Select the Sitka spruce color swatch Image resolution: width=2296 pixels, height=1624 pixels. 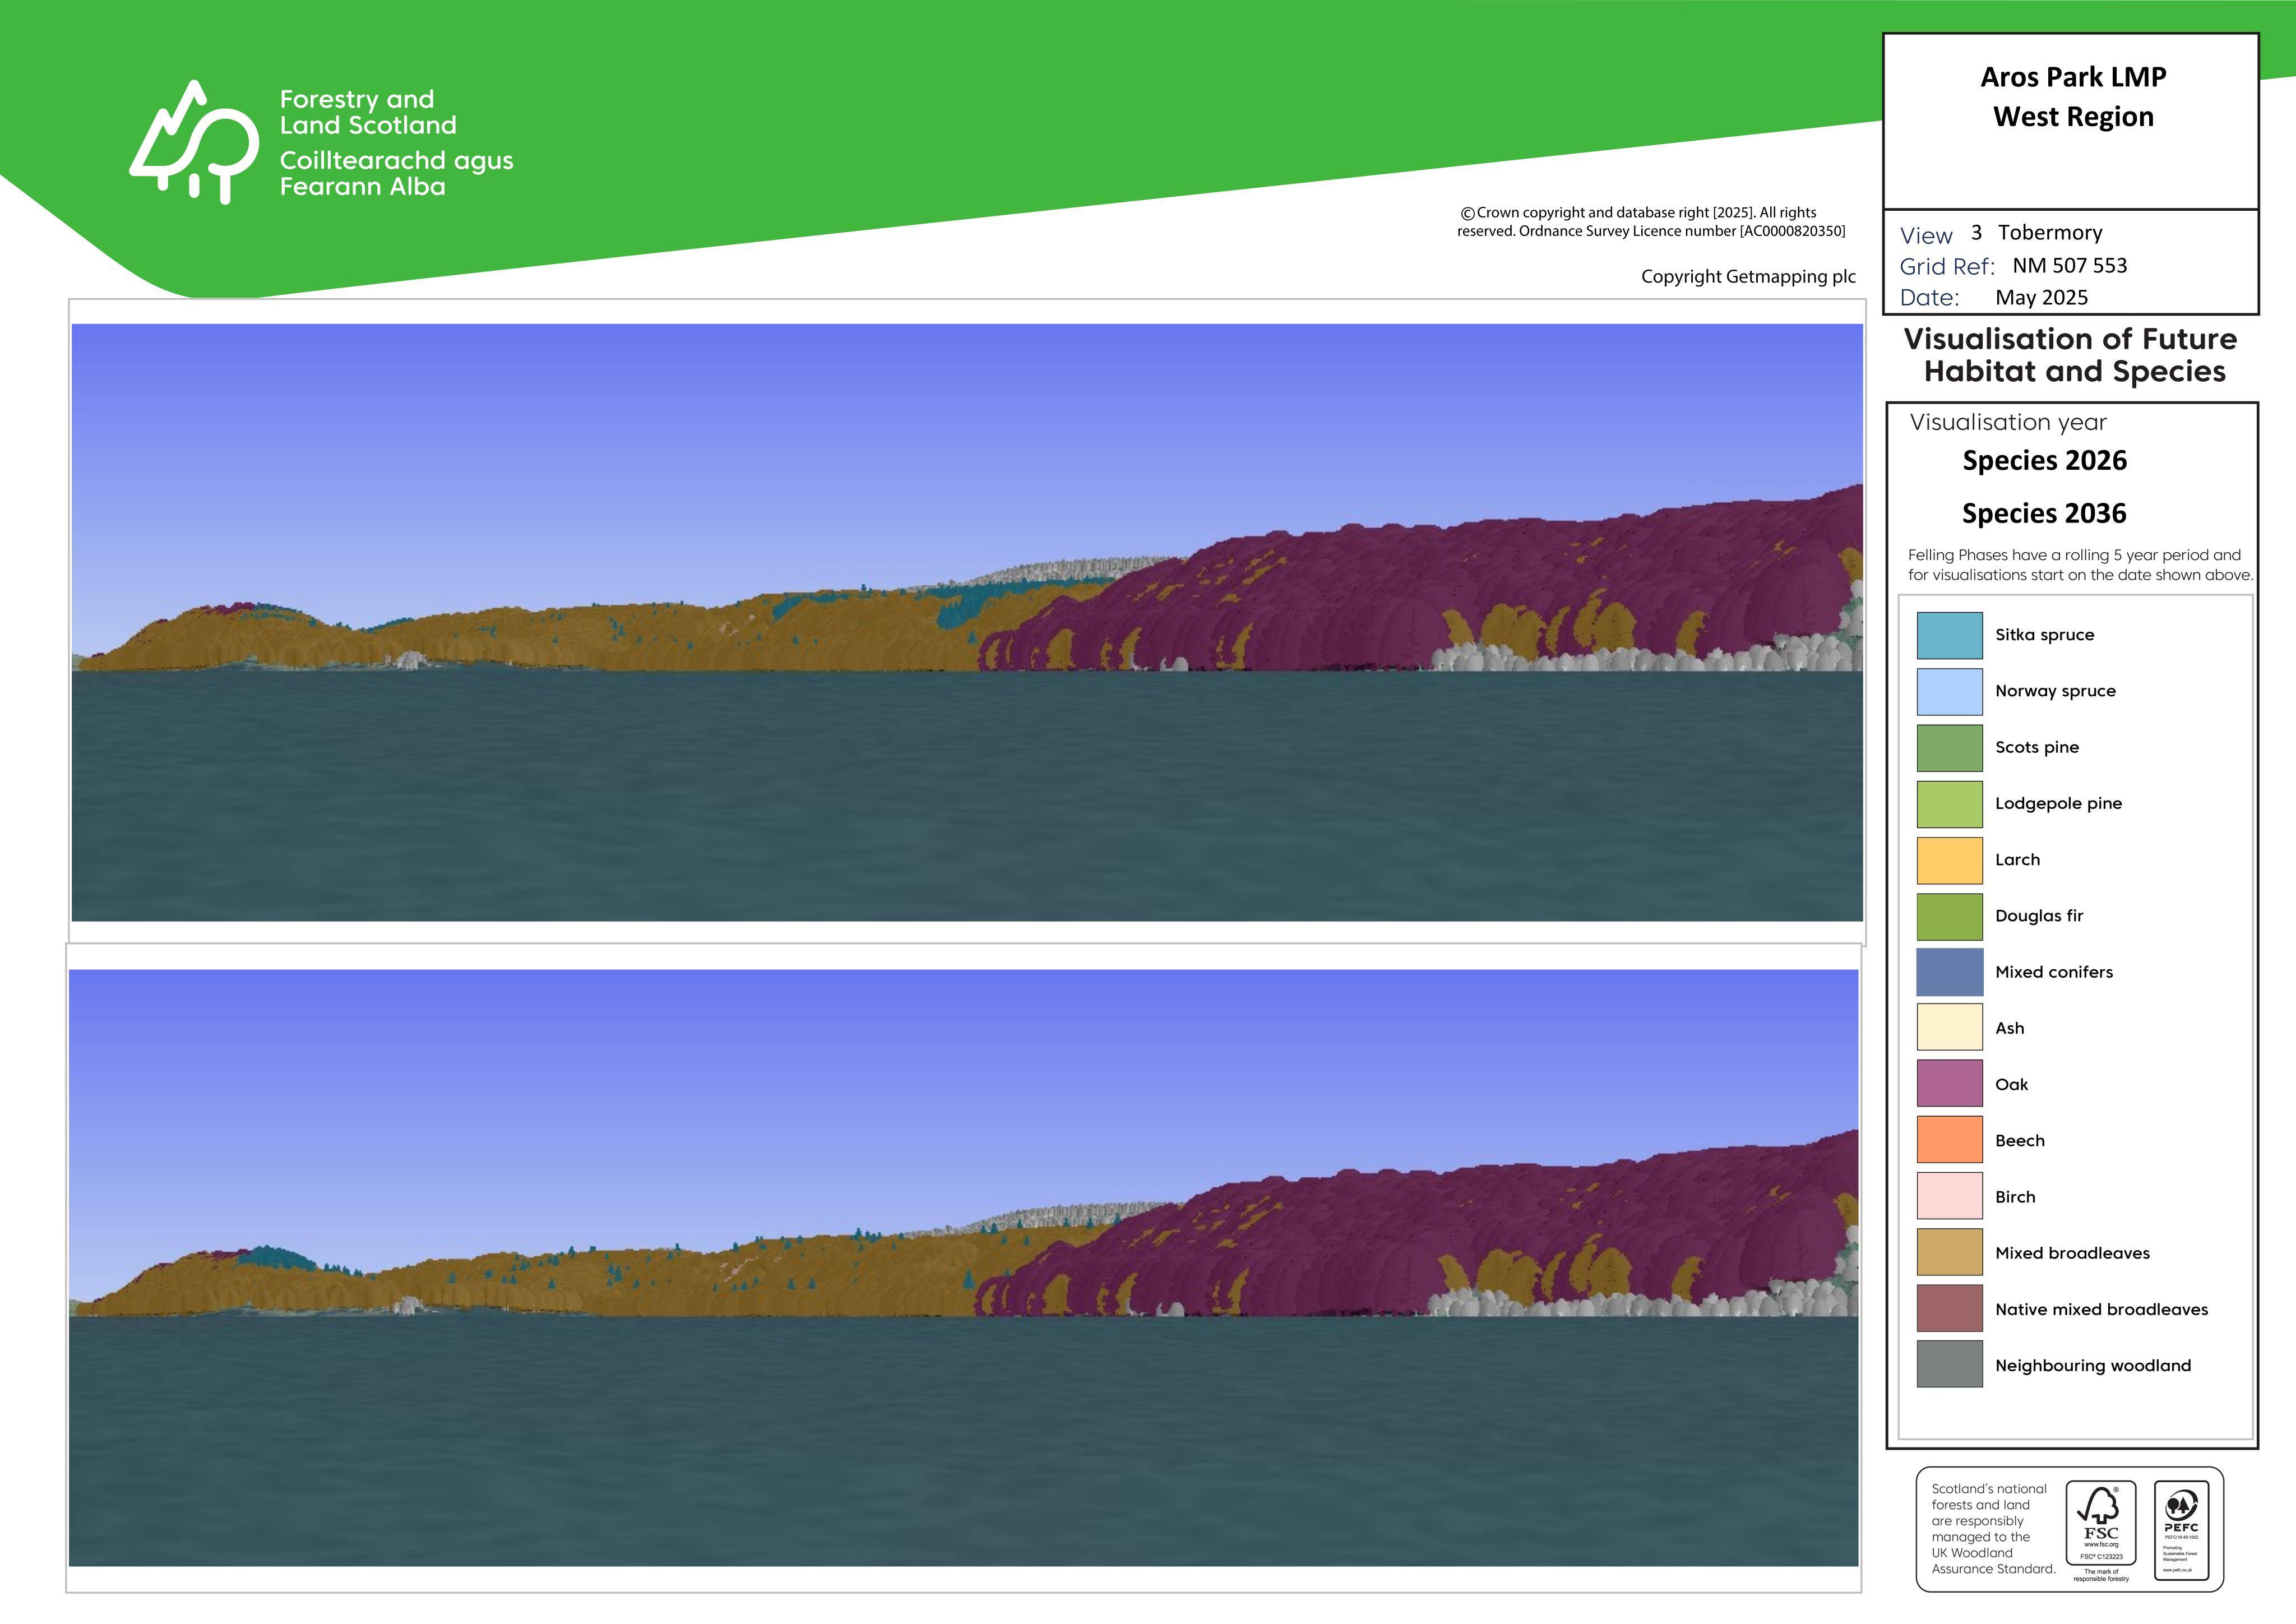1949,635
